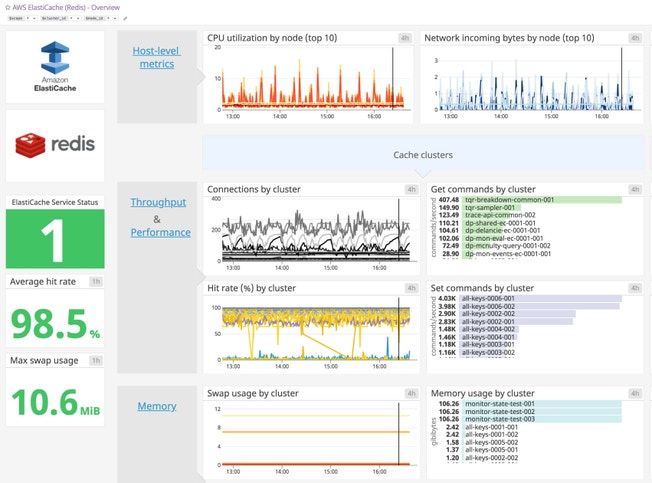Click the 'Connections by cluster' widget title
The height and width of the screenshot is (483, 652).
[254, 189]
